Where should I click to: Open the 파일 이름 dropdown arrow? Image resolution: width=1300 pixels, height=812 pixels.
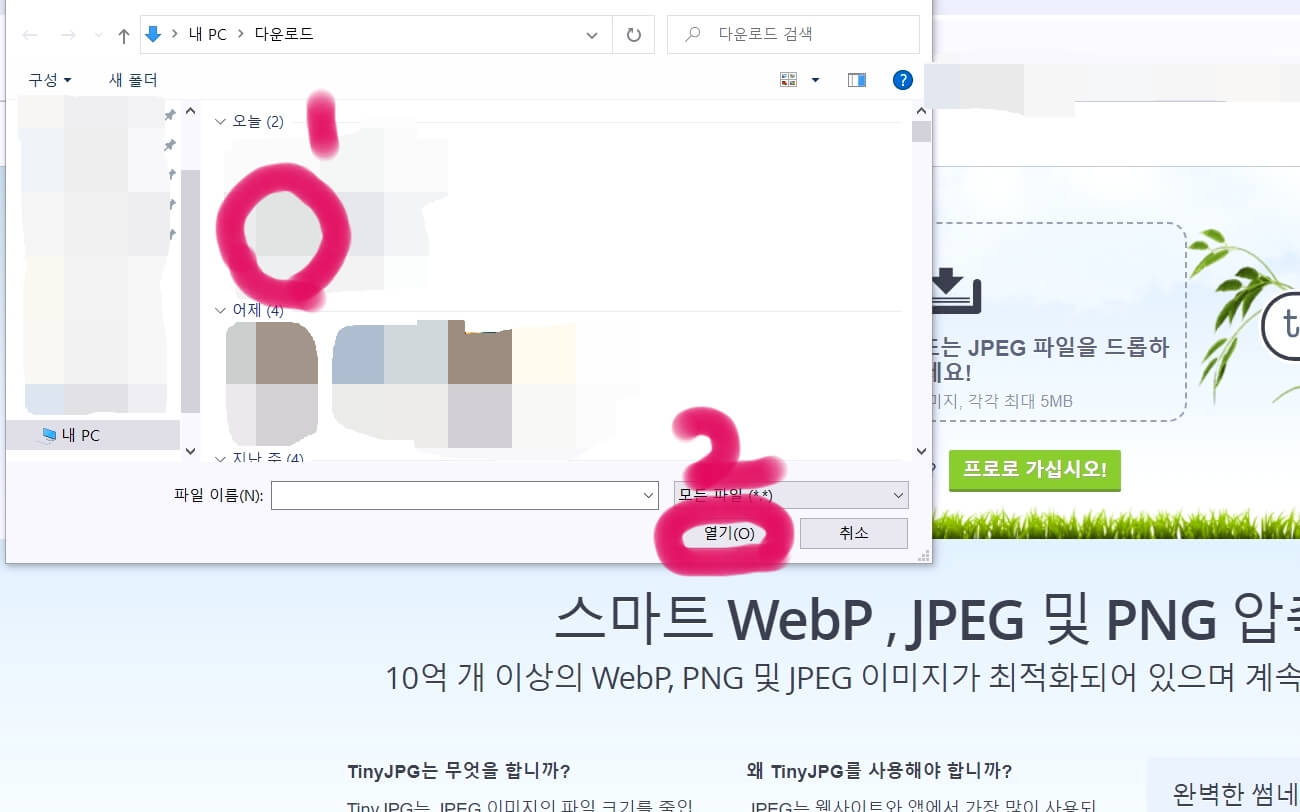pyautogui.click(x=647, y=495)
